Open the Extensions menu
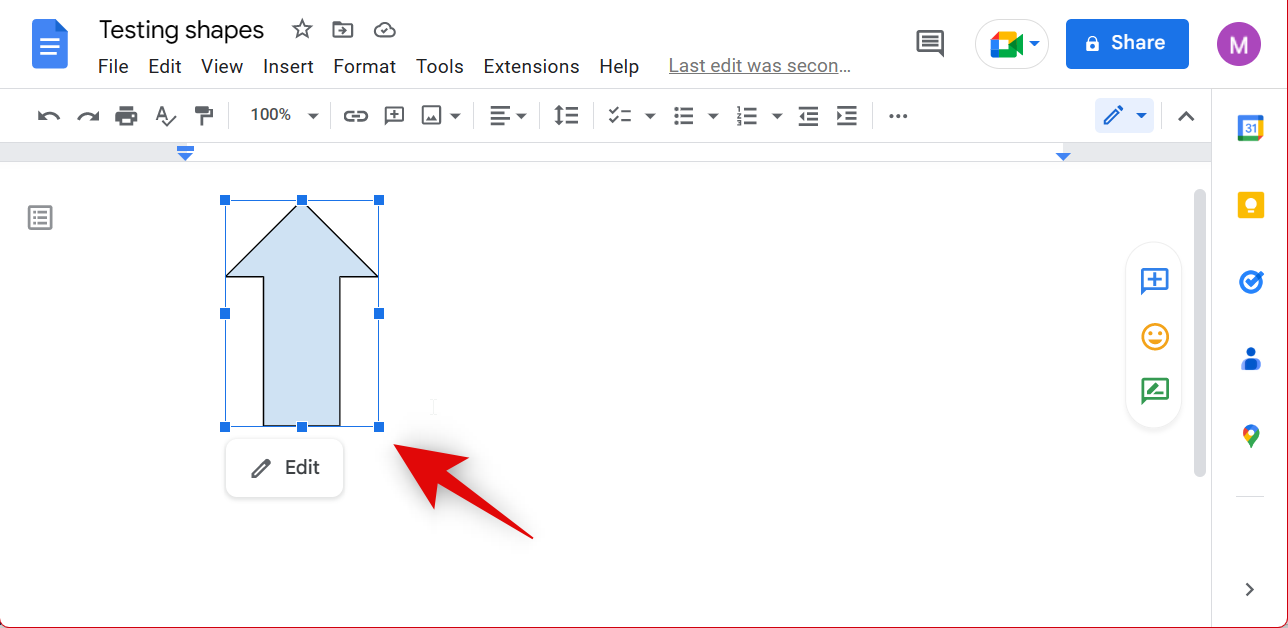Screen dimensions: 1288x628 coord(531,67)
